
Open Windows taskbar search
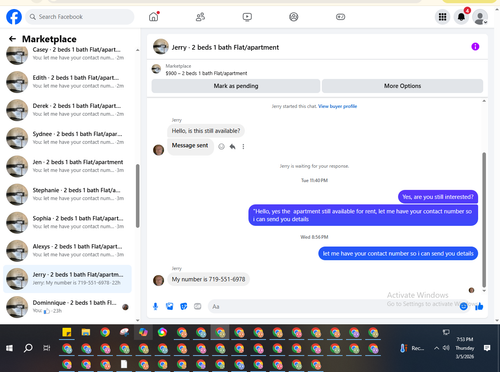28,348
